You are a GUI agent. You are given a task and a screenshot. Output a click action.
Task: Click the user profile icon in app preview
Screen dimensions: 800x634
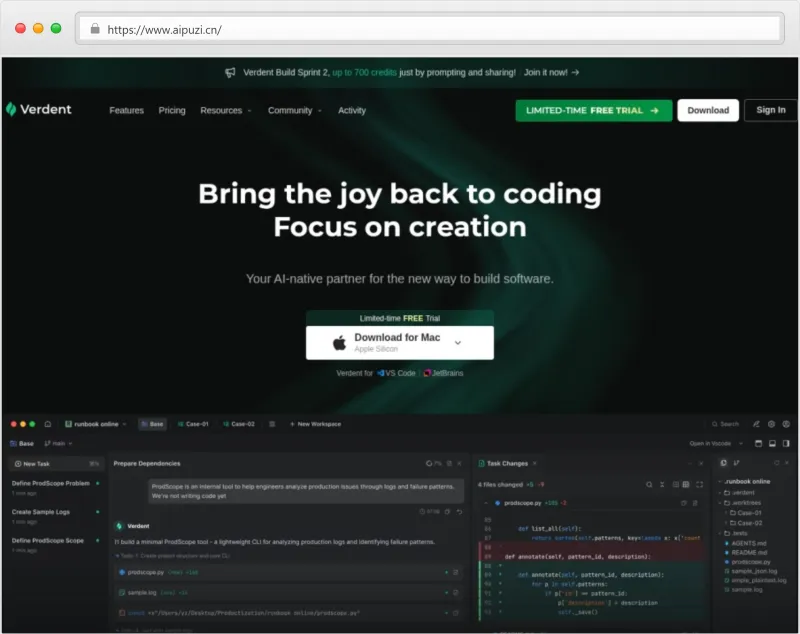click(x=787, y=424)
